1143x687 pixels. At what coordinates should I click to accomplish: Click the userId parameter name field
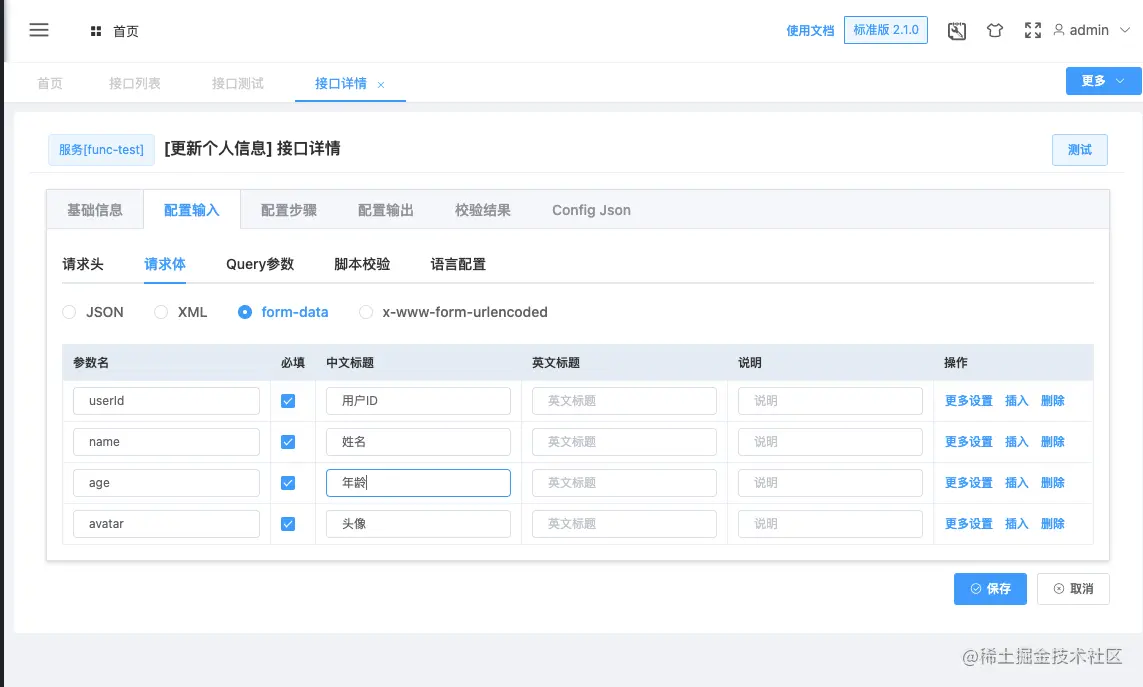[x=166, y=401]
